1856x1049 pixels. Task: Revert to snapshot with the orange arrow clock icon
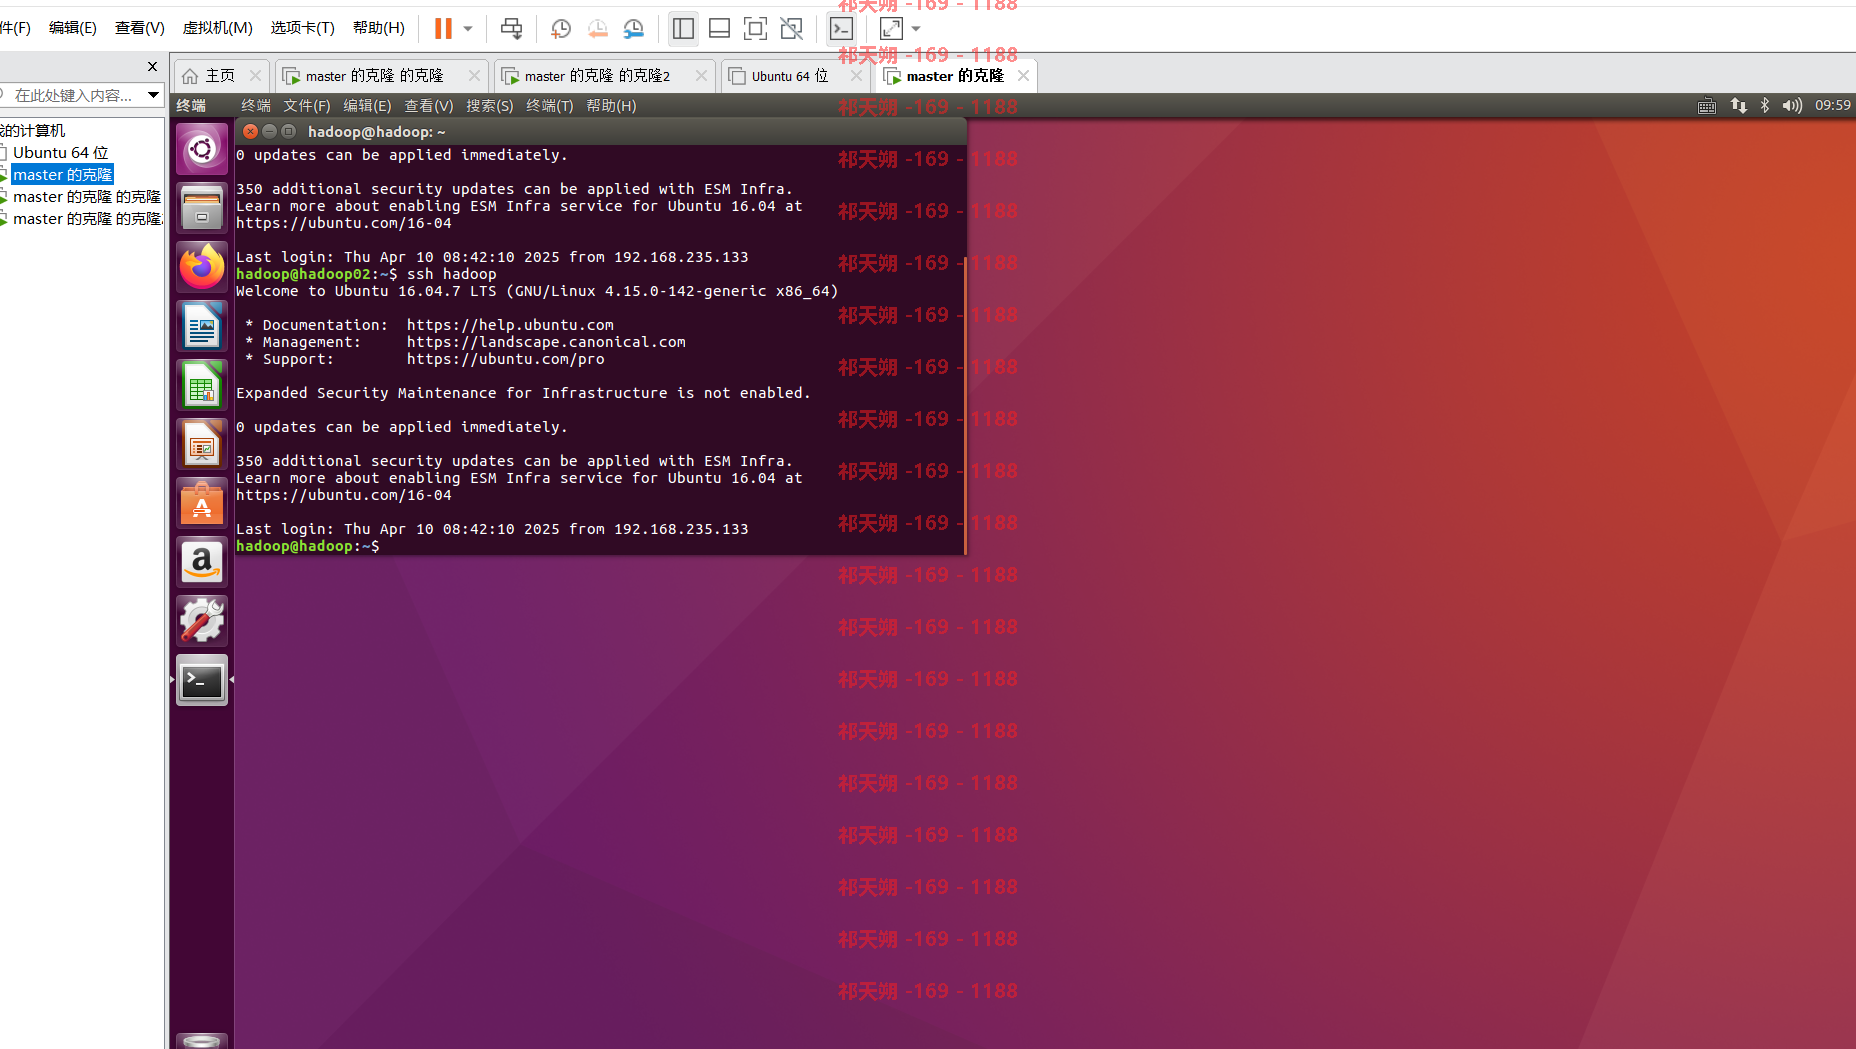[x=597, y=28]
